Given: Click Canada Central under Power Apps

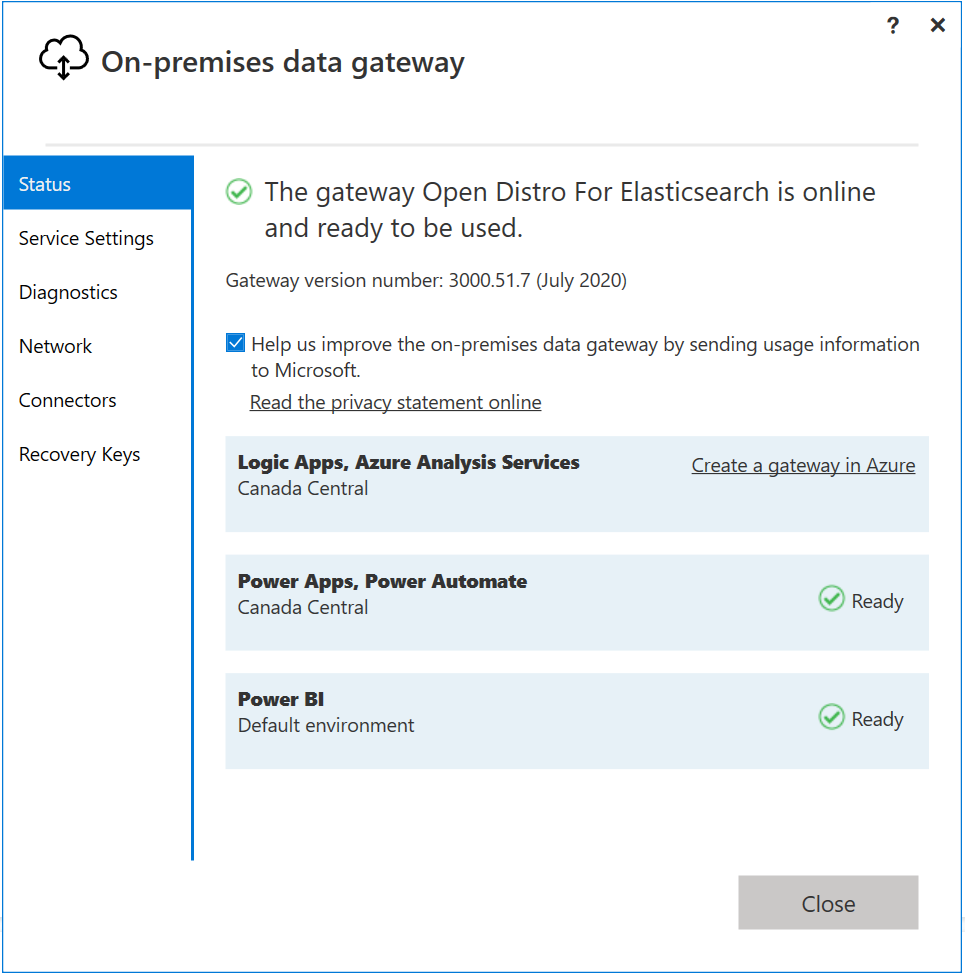Looking at the screenshot, I should coord(303,608).
